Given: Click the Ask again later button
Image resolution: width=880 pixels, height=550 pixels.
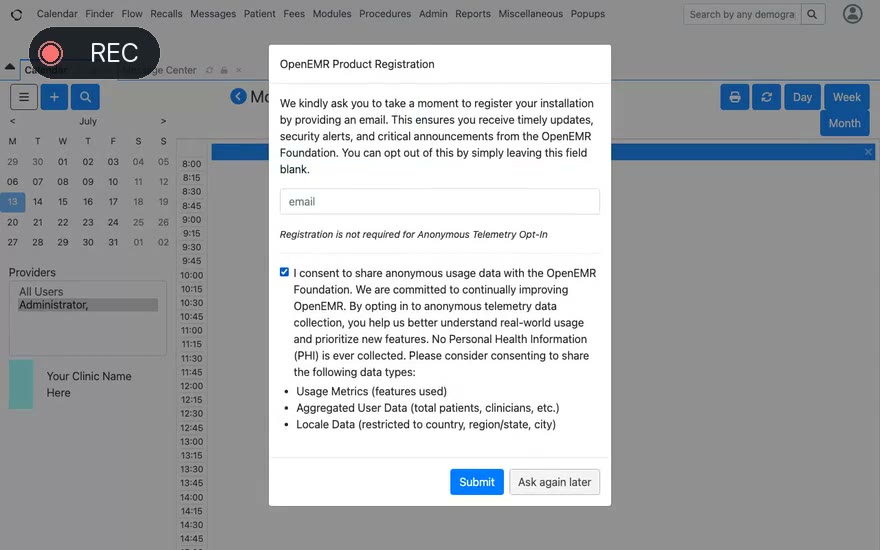Looking at the screenshot, I should click(554, 482).
